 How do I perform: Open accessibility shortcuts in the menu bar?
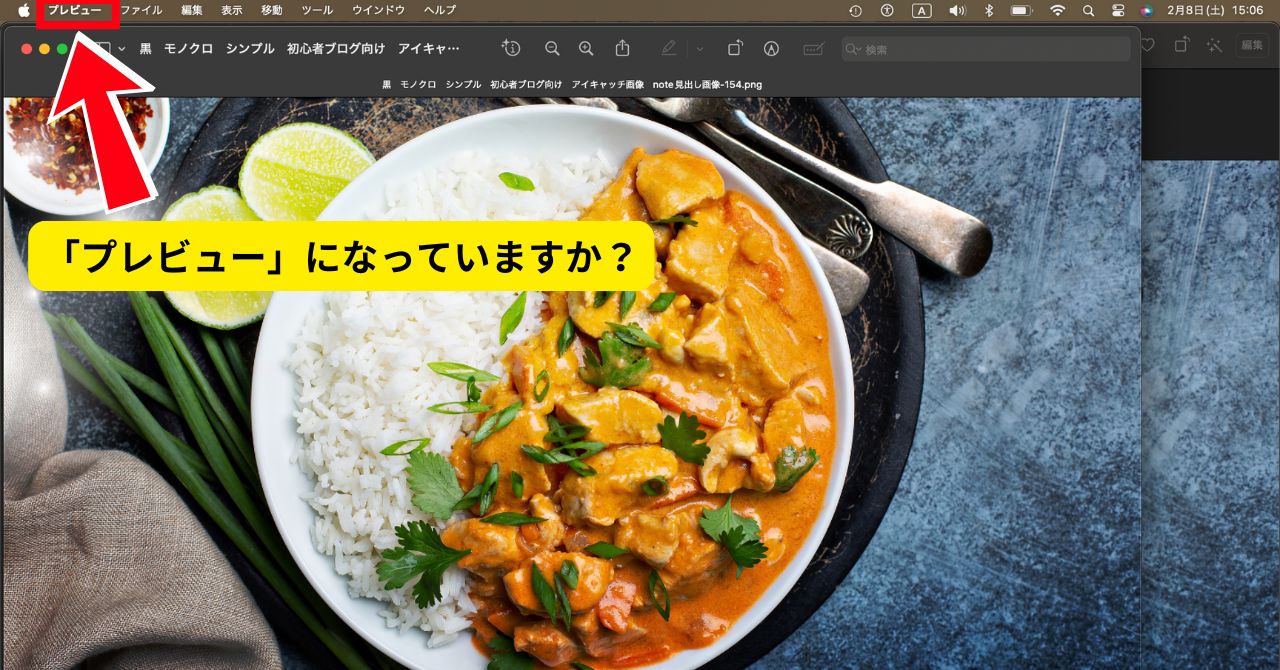tap(887, 10)
